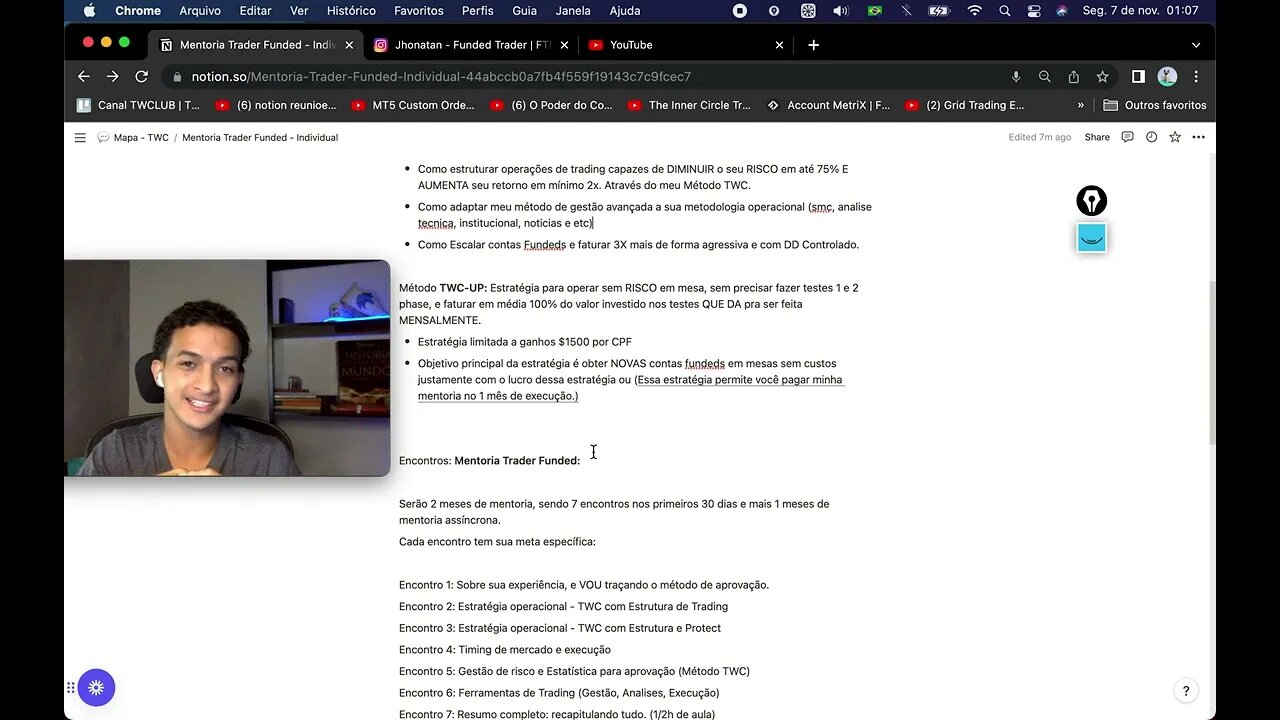
Task: Click the screen recording stop icon
Action: tap(740, 11)
